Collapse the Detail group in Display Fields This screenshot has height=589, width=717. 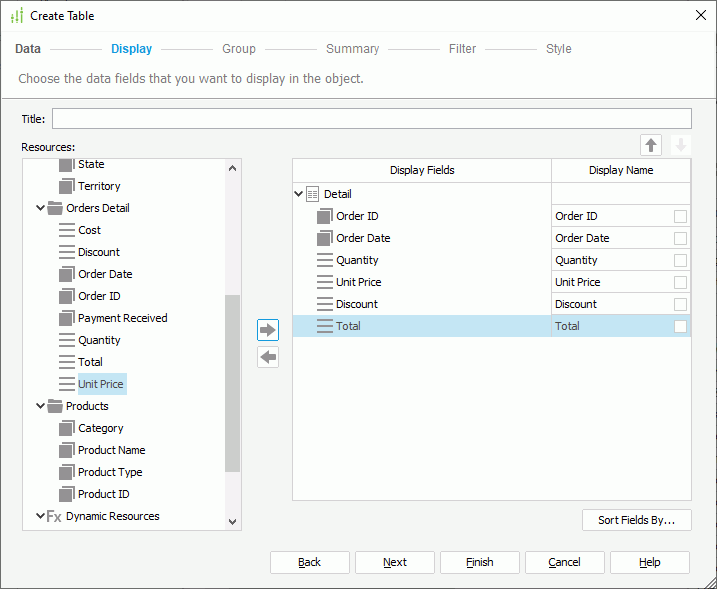point(299,194)
